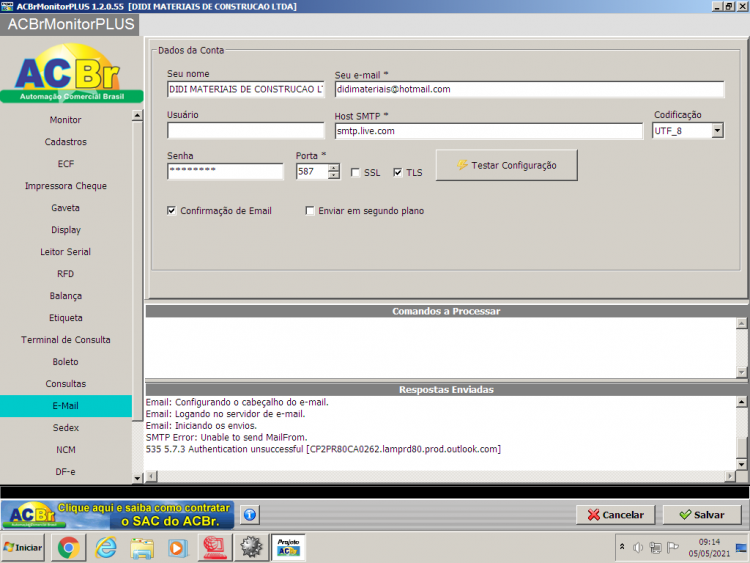
Task: Click the 535 5.7.3 Authentication error line
Action: (323, 449)
